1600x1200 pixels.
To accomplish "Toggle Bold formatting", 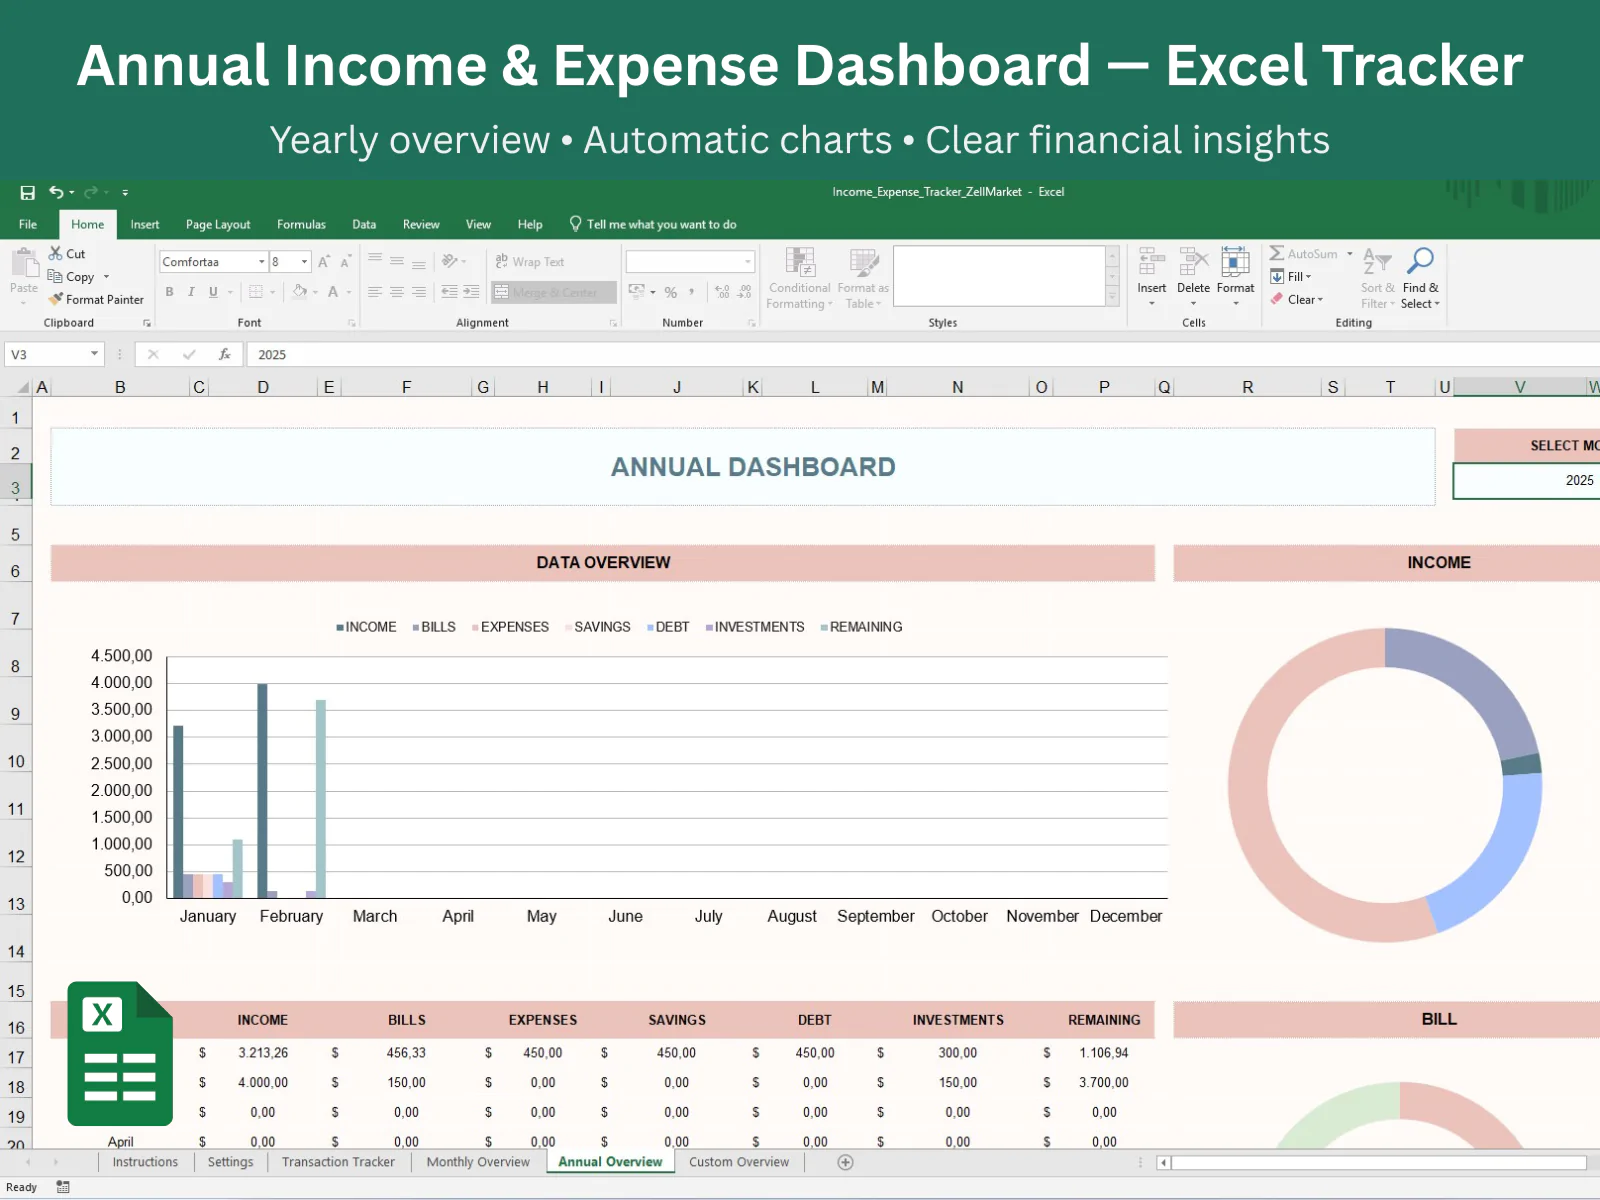I will [x=169, y=292].
